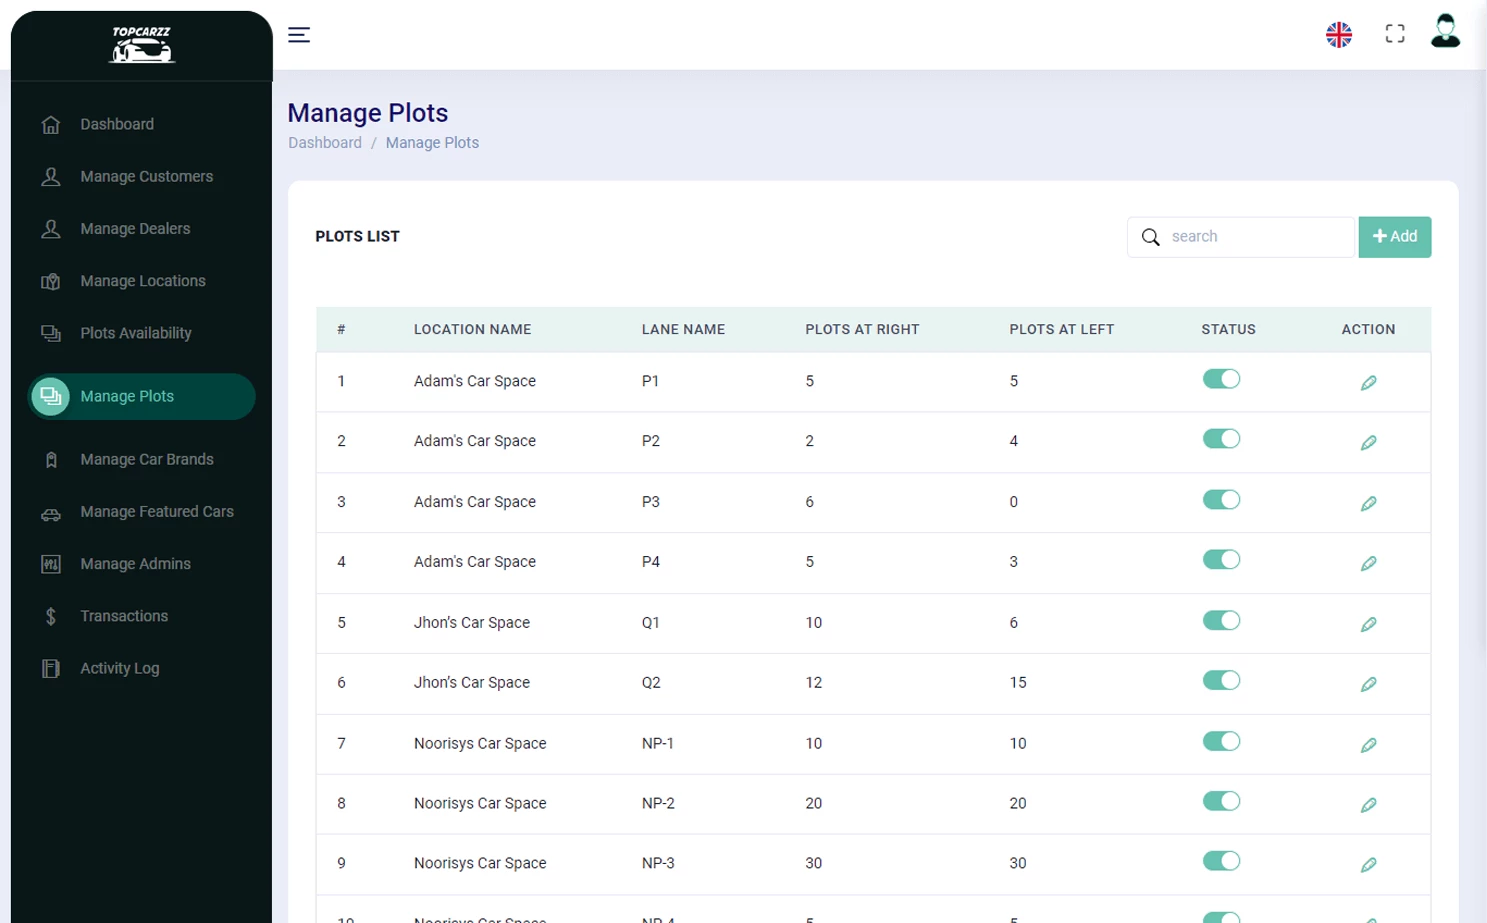This screenshot has width=1487, height=923.
Task: Toggle the status switch for Q2
Action: click(1221, 680)
